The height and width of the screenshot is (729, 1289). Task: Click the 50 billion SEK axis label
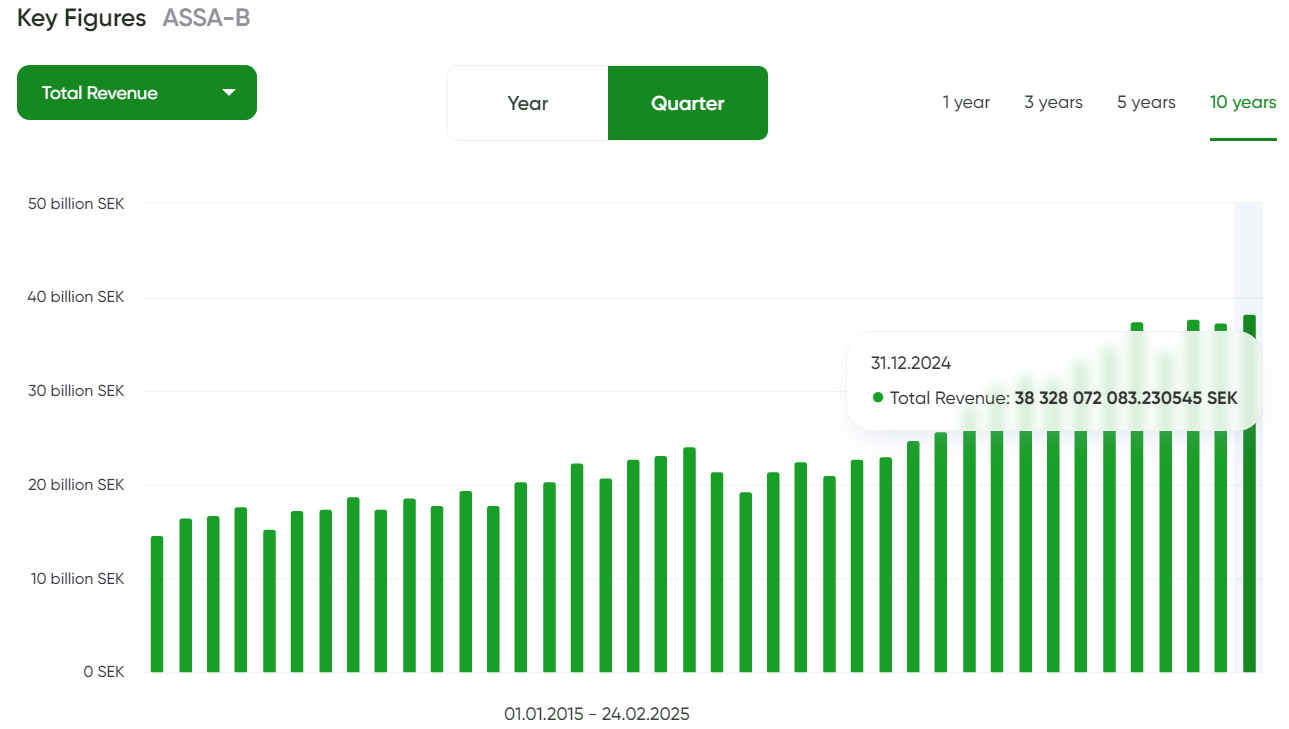[76, 203]
